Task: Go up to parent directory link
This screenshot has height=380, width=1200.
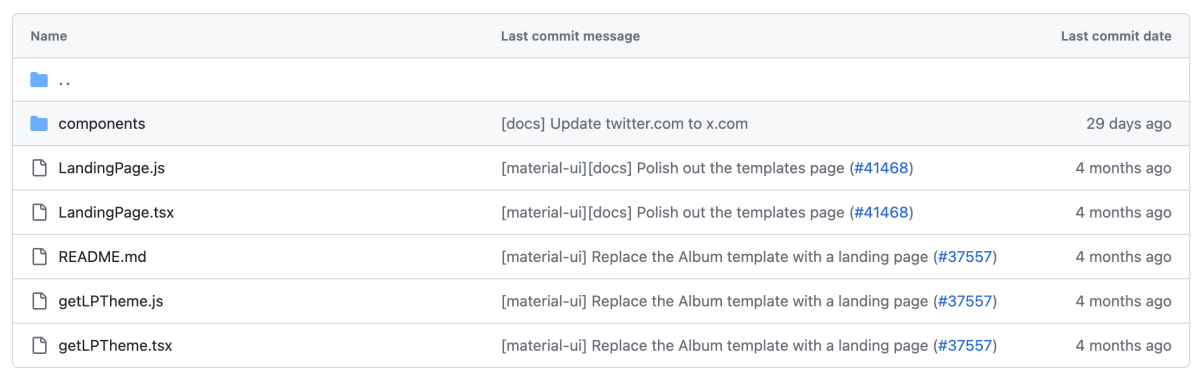Action: coord(64,80)
